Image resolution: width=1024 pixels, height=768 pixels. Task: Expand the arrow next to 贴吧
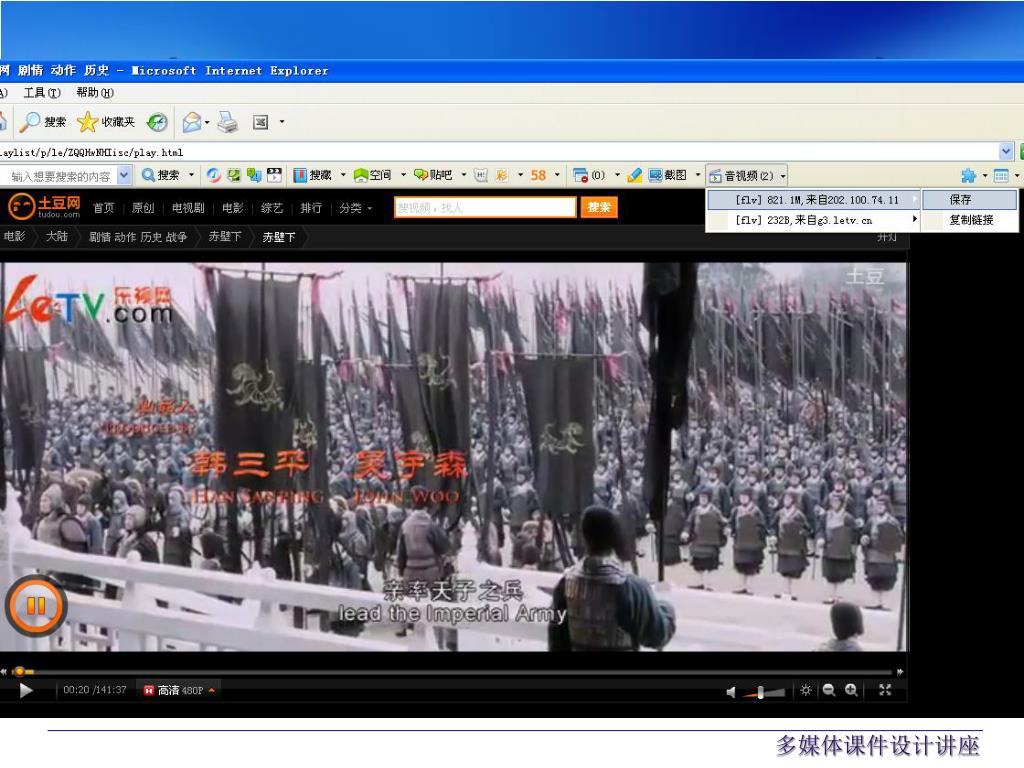pyautogui.click(x=464, y=175)
